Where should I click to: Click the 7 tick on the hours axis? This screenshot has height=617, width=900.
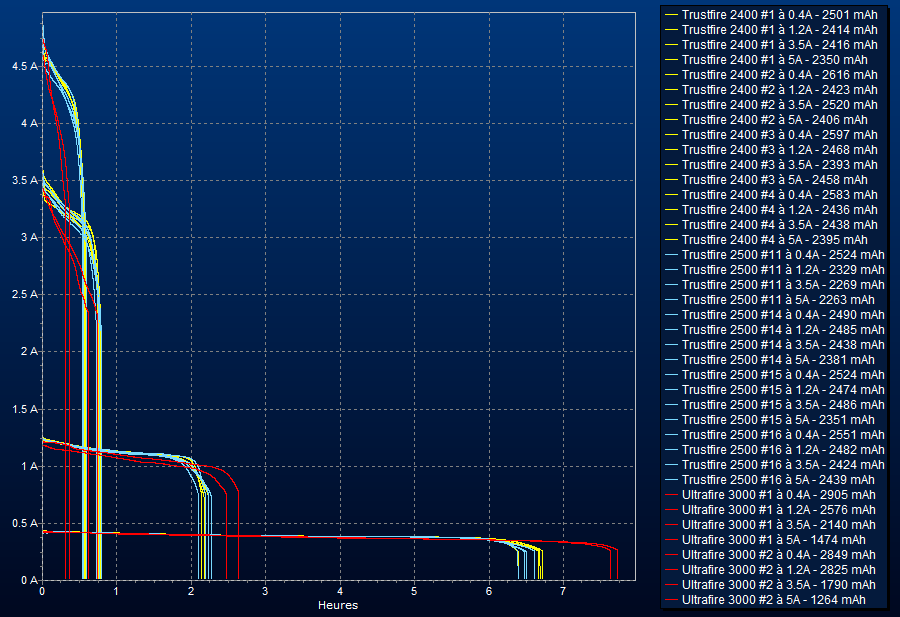563,592
